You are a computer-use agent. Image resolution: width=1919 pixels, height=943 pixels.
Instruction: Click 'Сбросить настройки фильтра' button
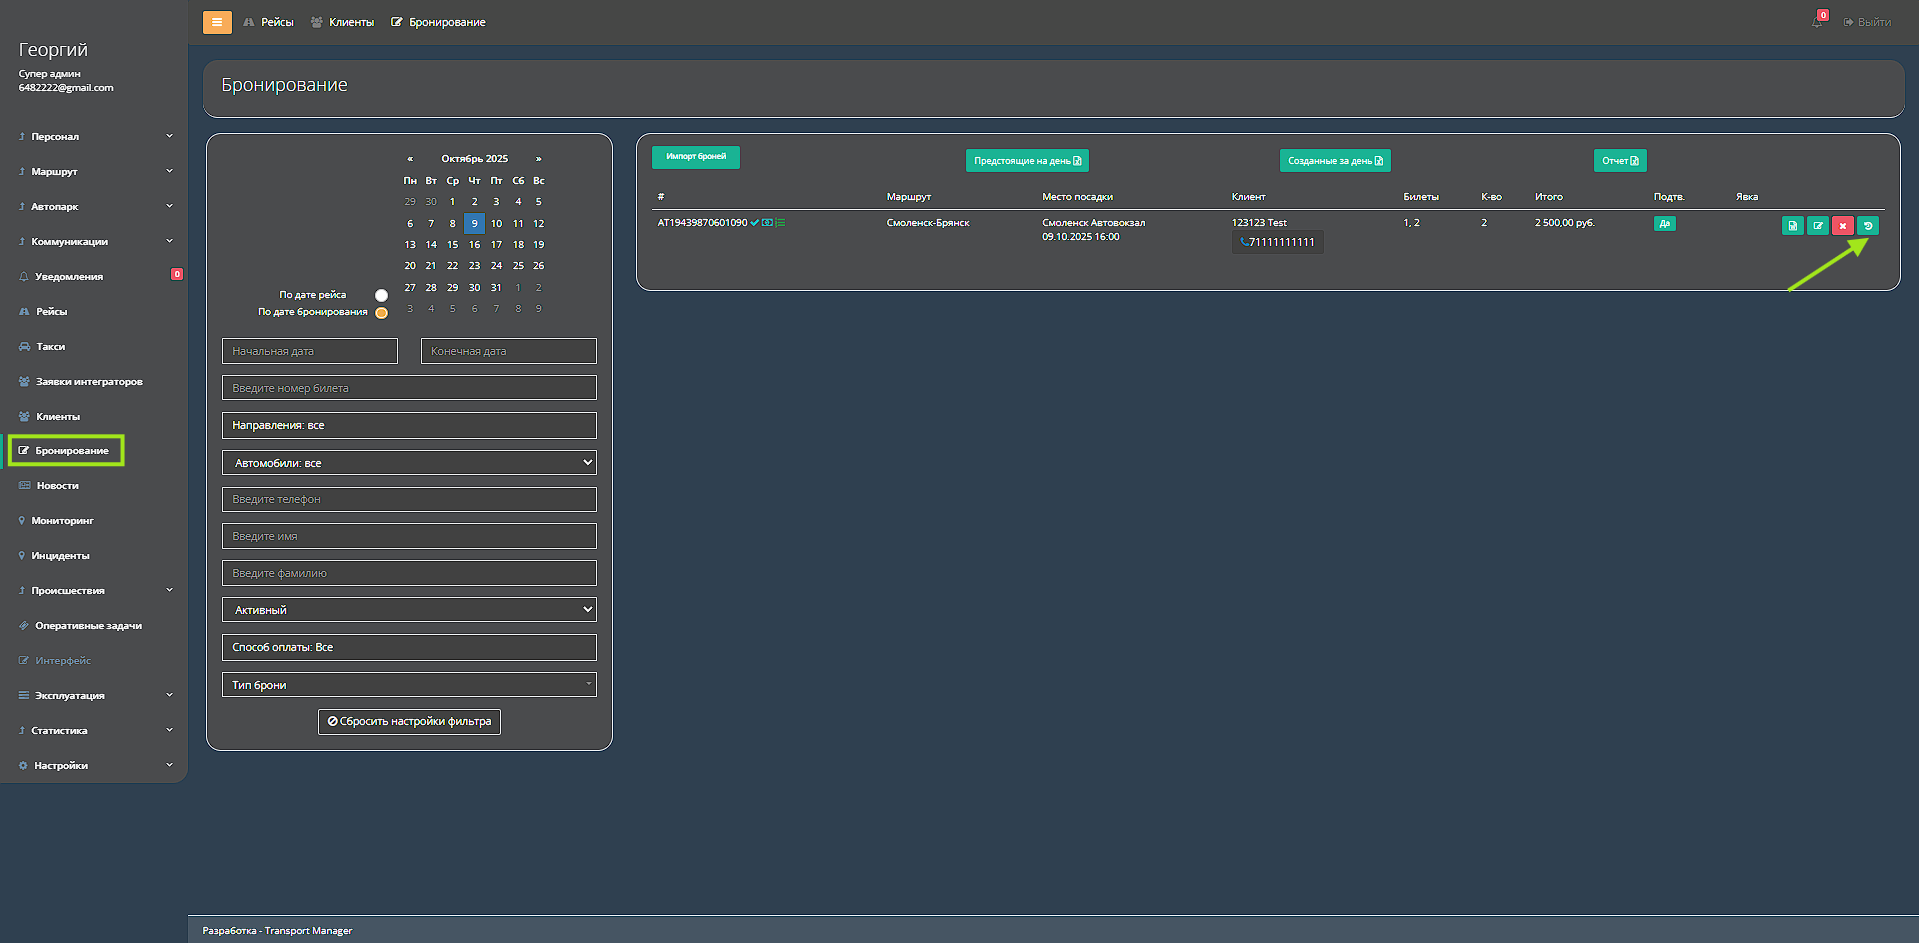pyautogui.click(x=409, y=722)
